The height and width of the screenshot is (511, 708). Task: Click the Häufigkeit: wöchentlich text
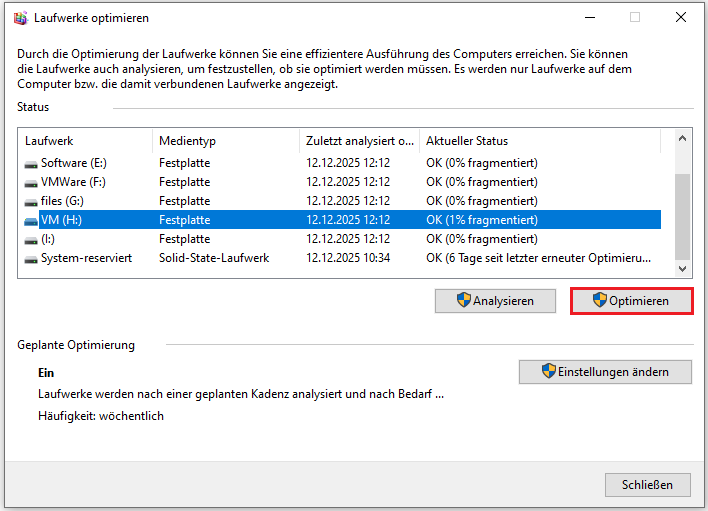click(x=101, y=416)
